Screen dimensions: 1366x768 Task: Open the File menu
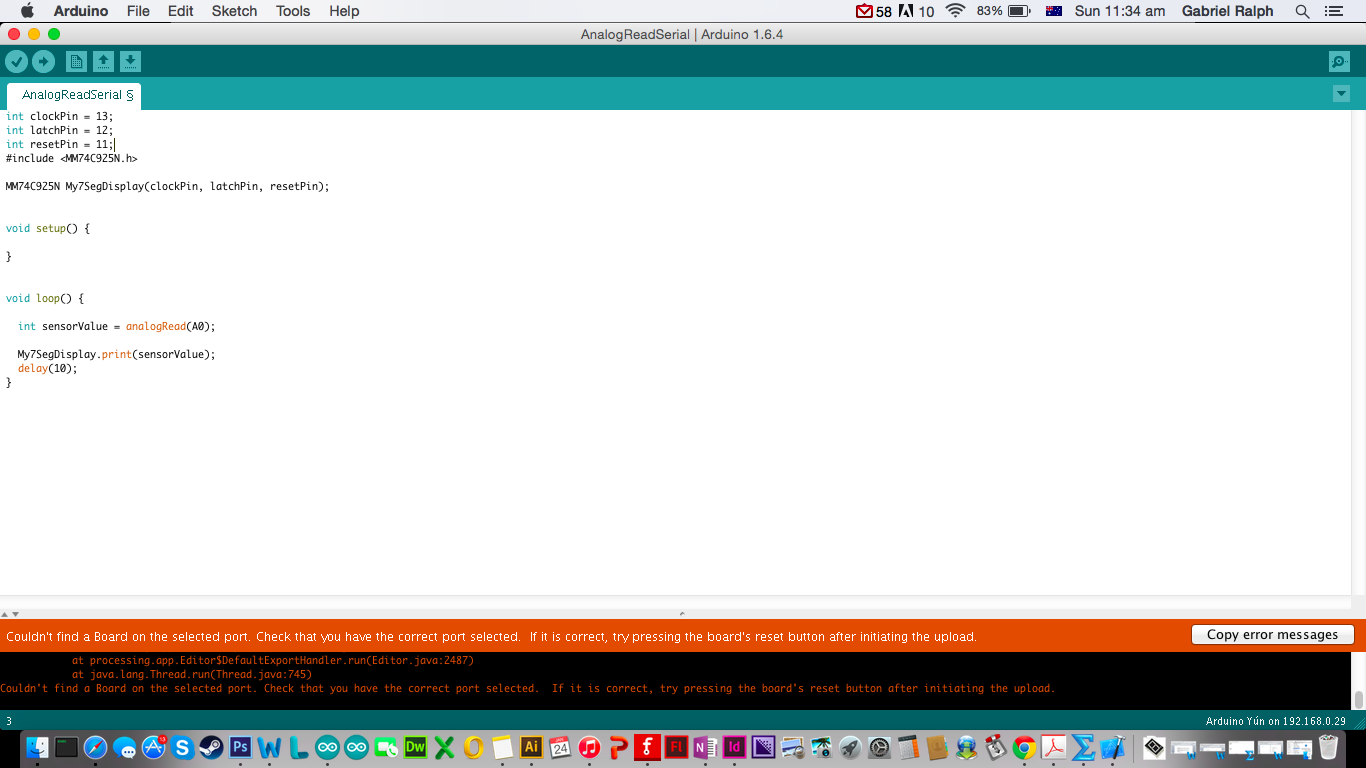[x=138, y=11]
